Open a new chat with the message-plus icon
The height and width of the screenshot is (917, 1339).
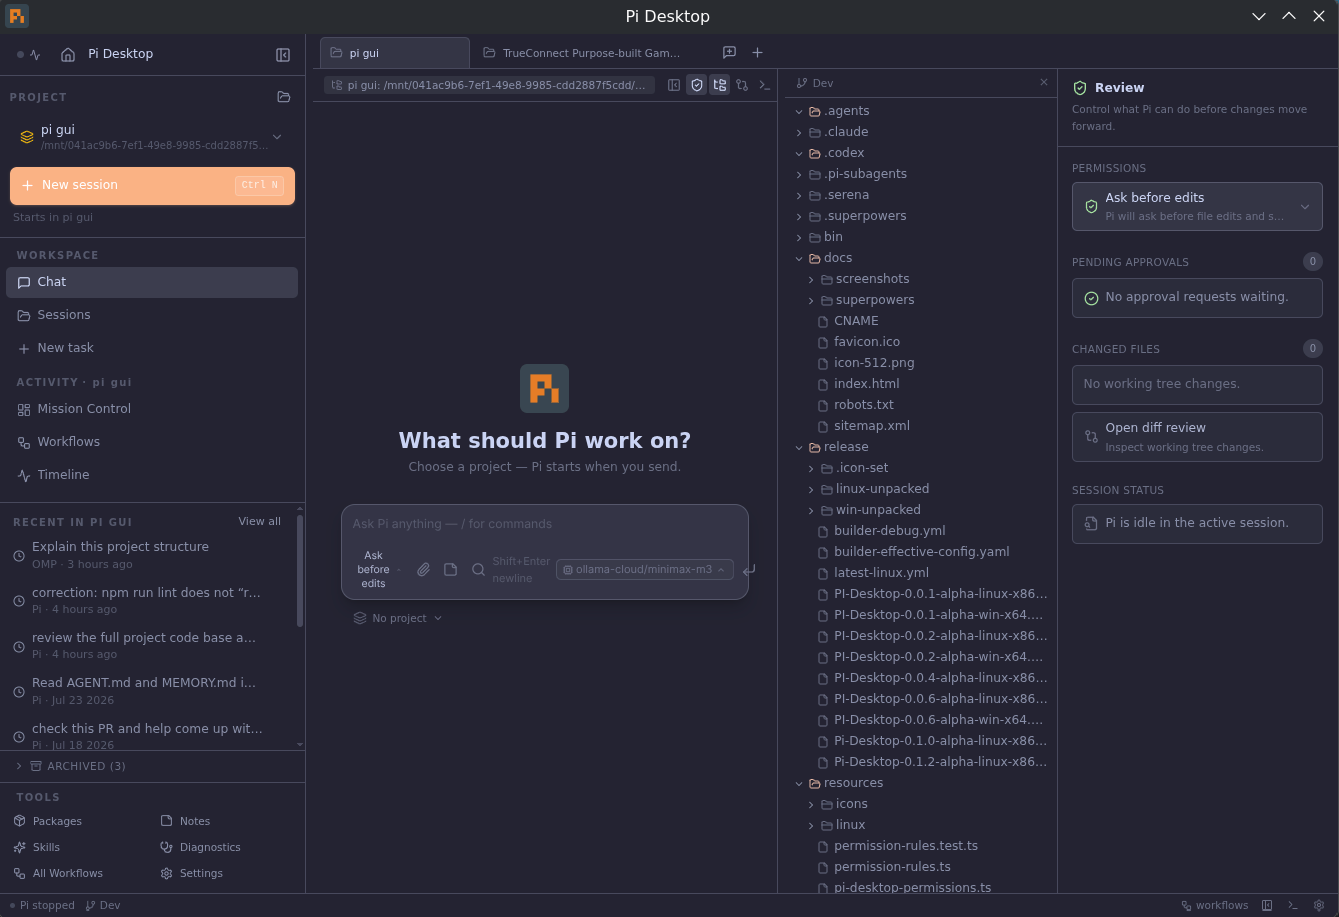[729, 52]
